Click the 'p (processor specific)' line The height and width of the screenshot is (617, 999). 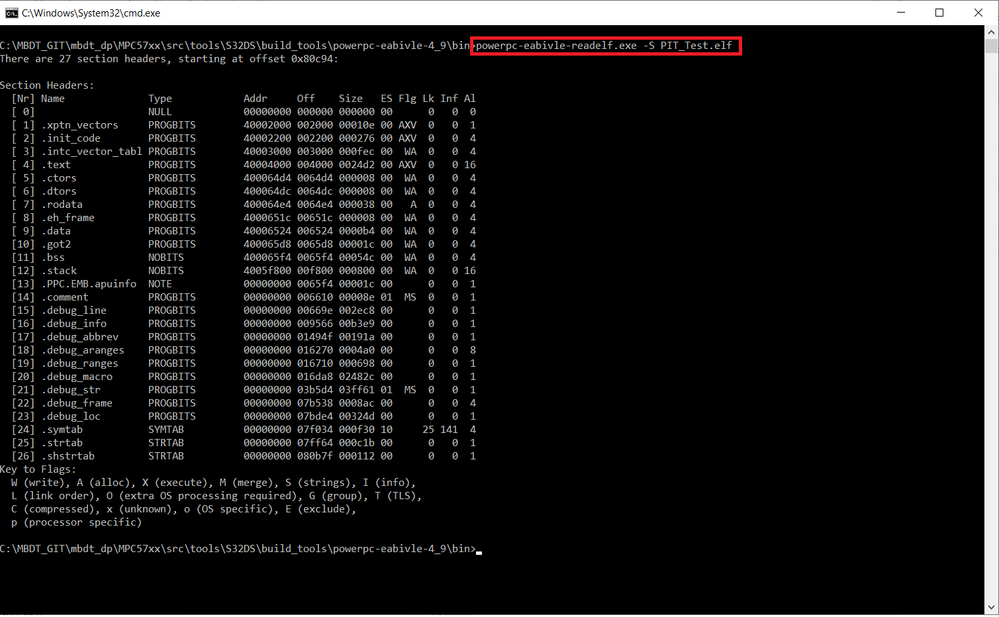pyautogui.click(x=76, y=523)
